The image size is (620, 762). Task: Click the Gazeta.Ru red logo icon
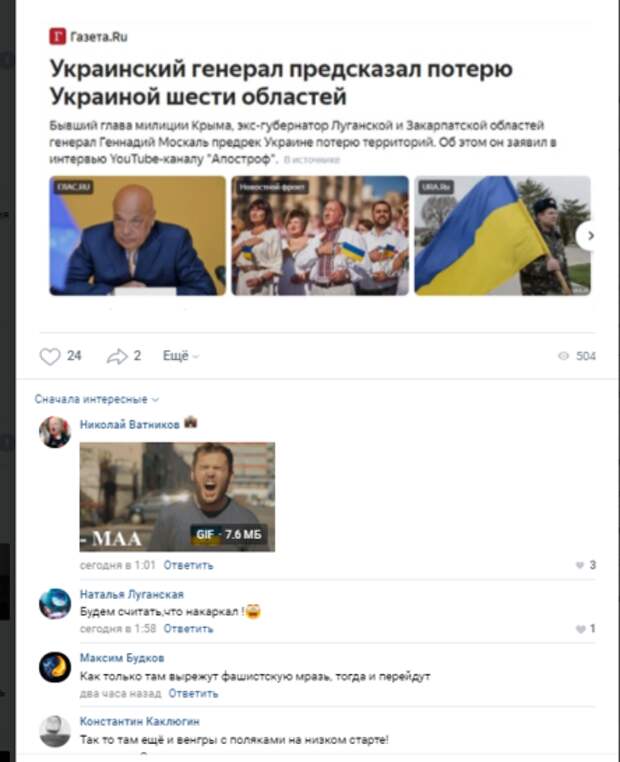(x=57, y=36)
